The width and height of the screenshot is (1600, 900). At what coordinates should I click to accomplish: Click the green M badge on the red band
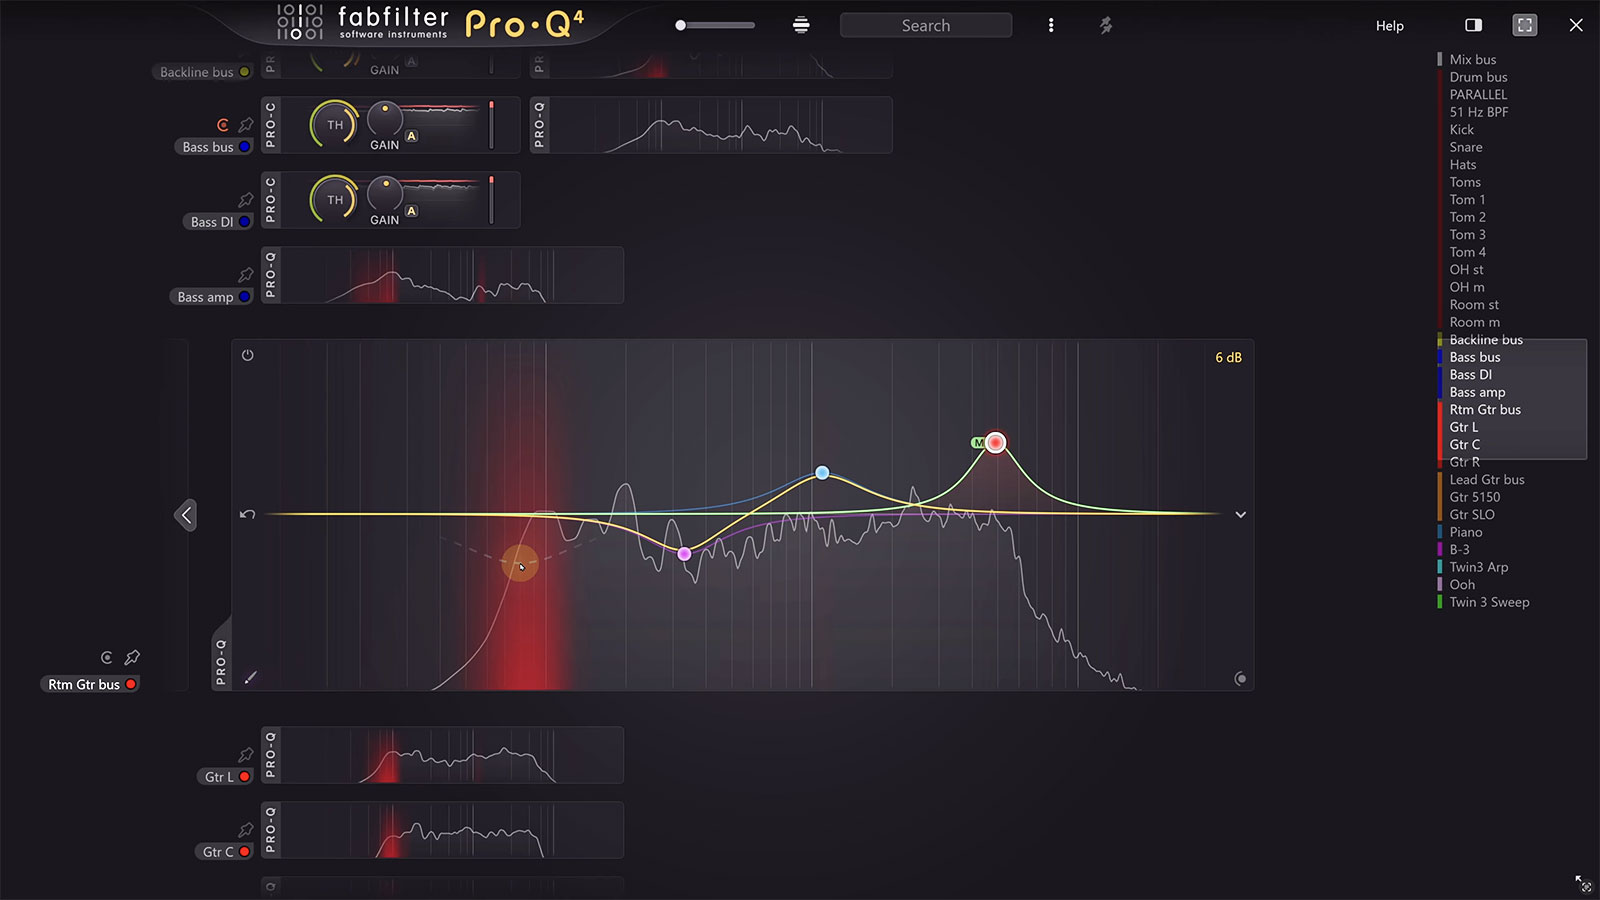pos(978,442)
